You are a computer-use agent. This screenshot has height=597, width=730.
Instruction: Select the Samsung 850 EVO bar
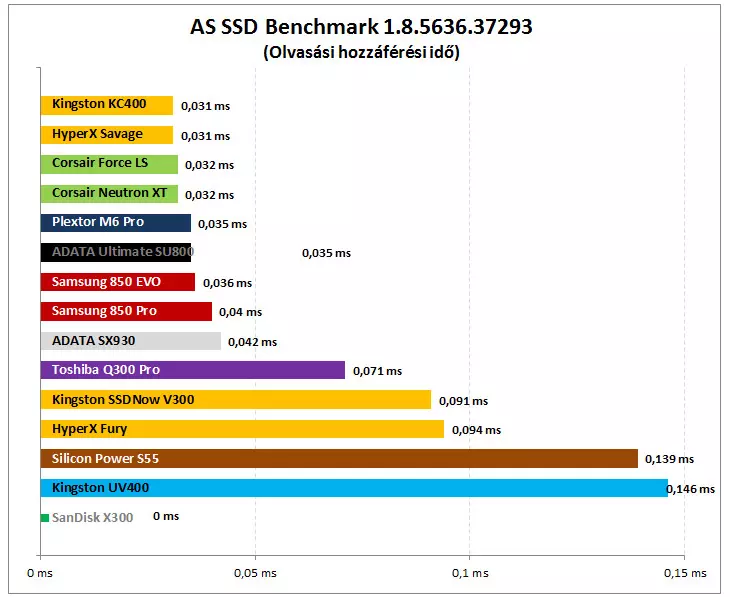pos(118,282)
